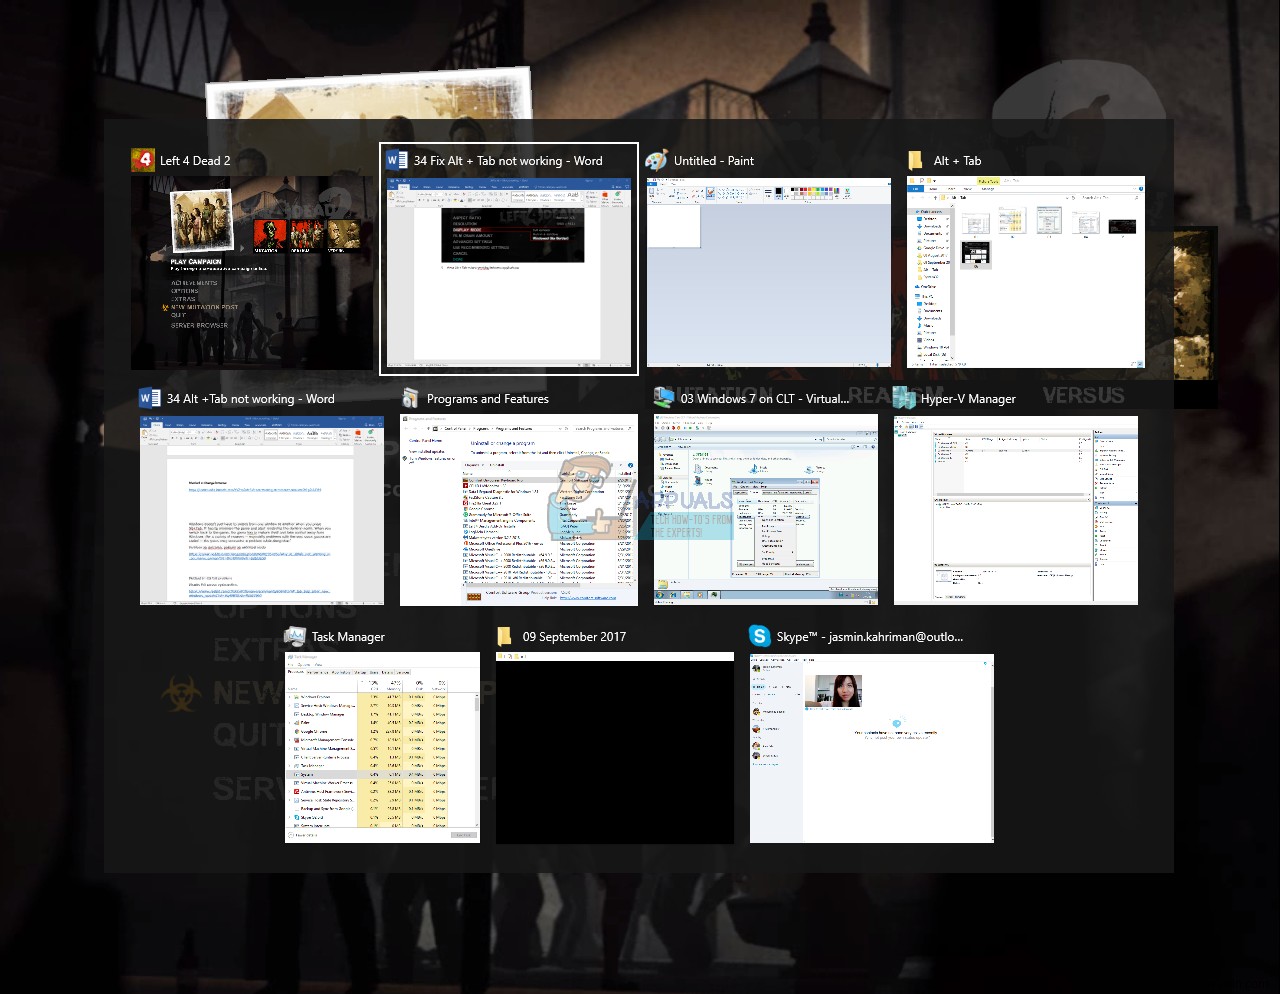Click the Skype logo icon
The height and width of the screenshot is (994, 1280).
pos(760,636)
